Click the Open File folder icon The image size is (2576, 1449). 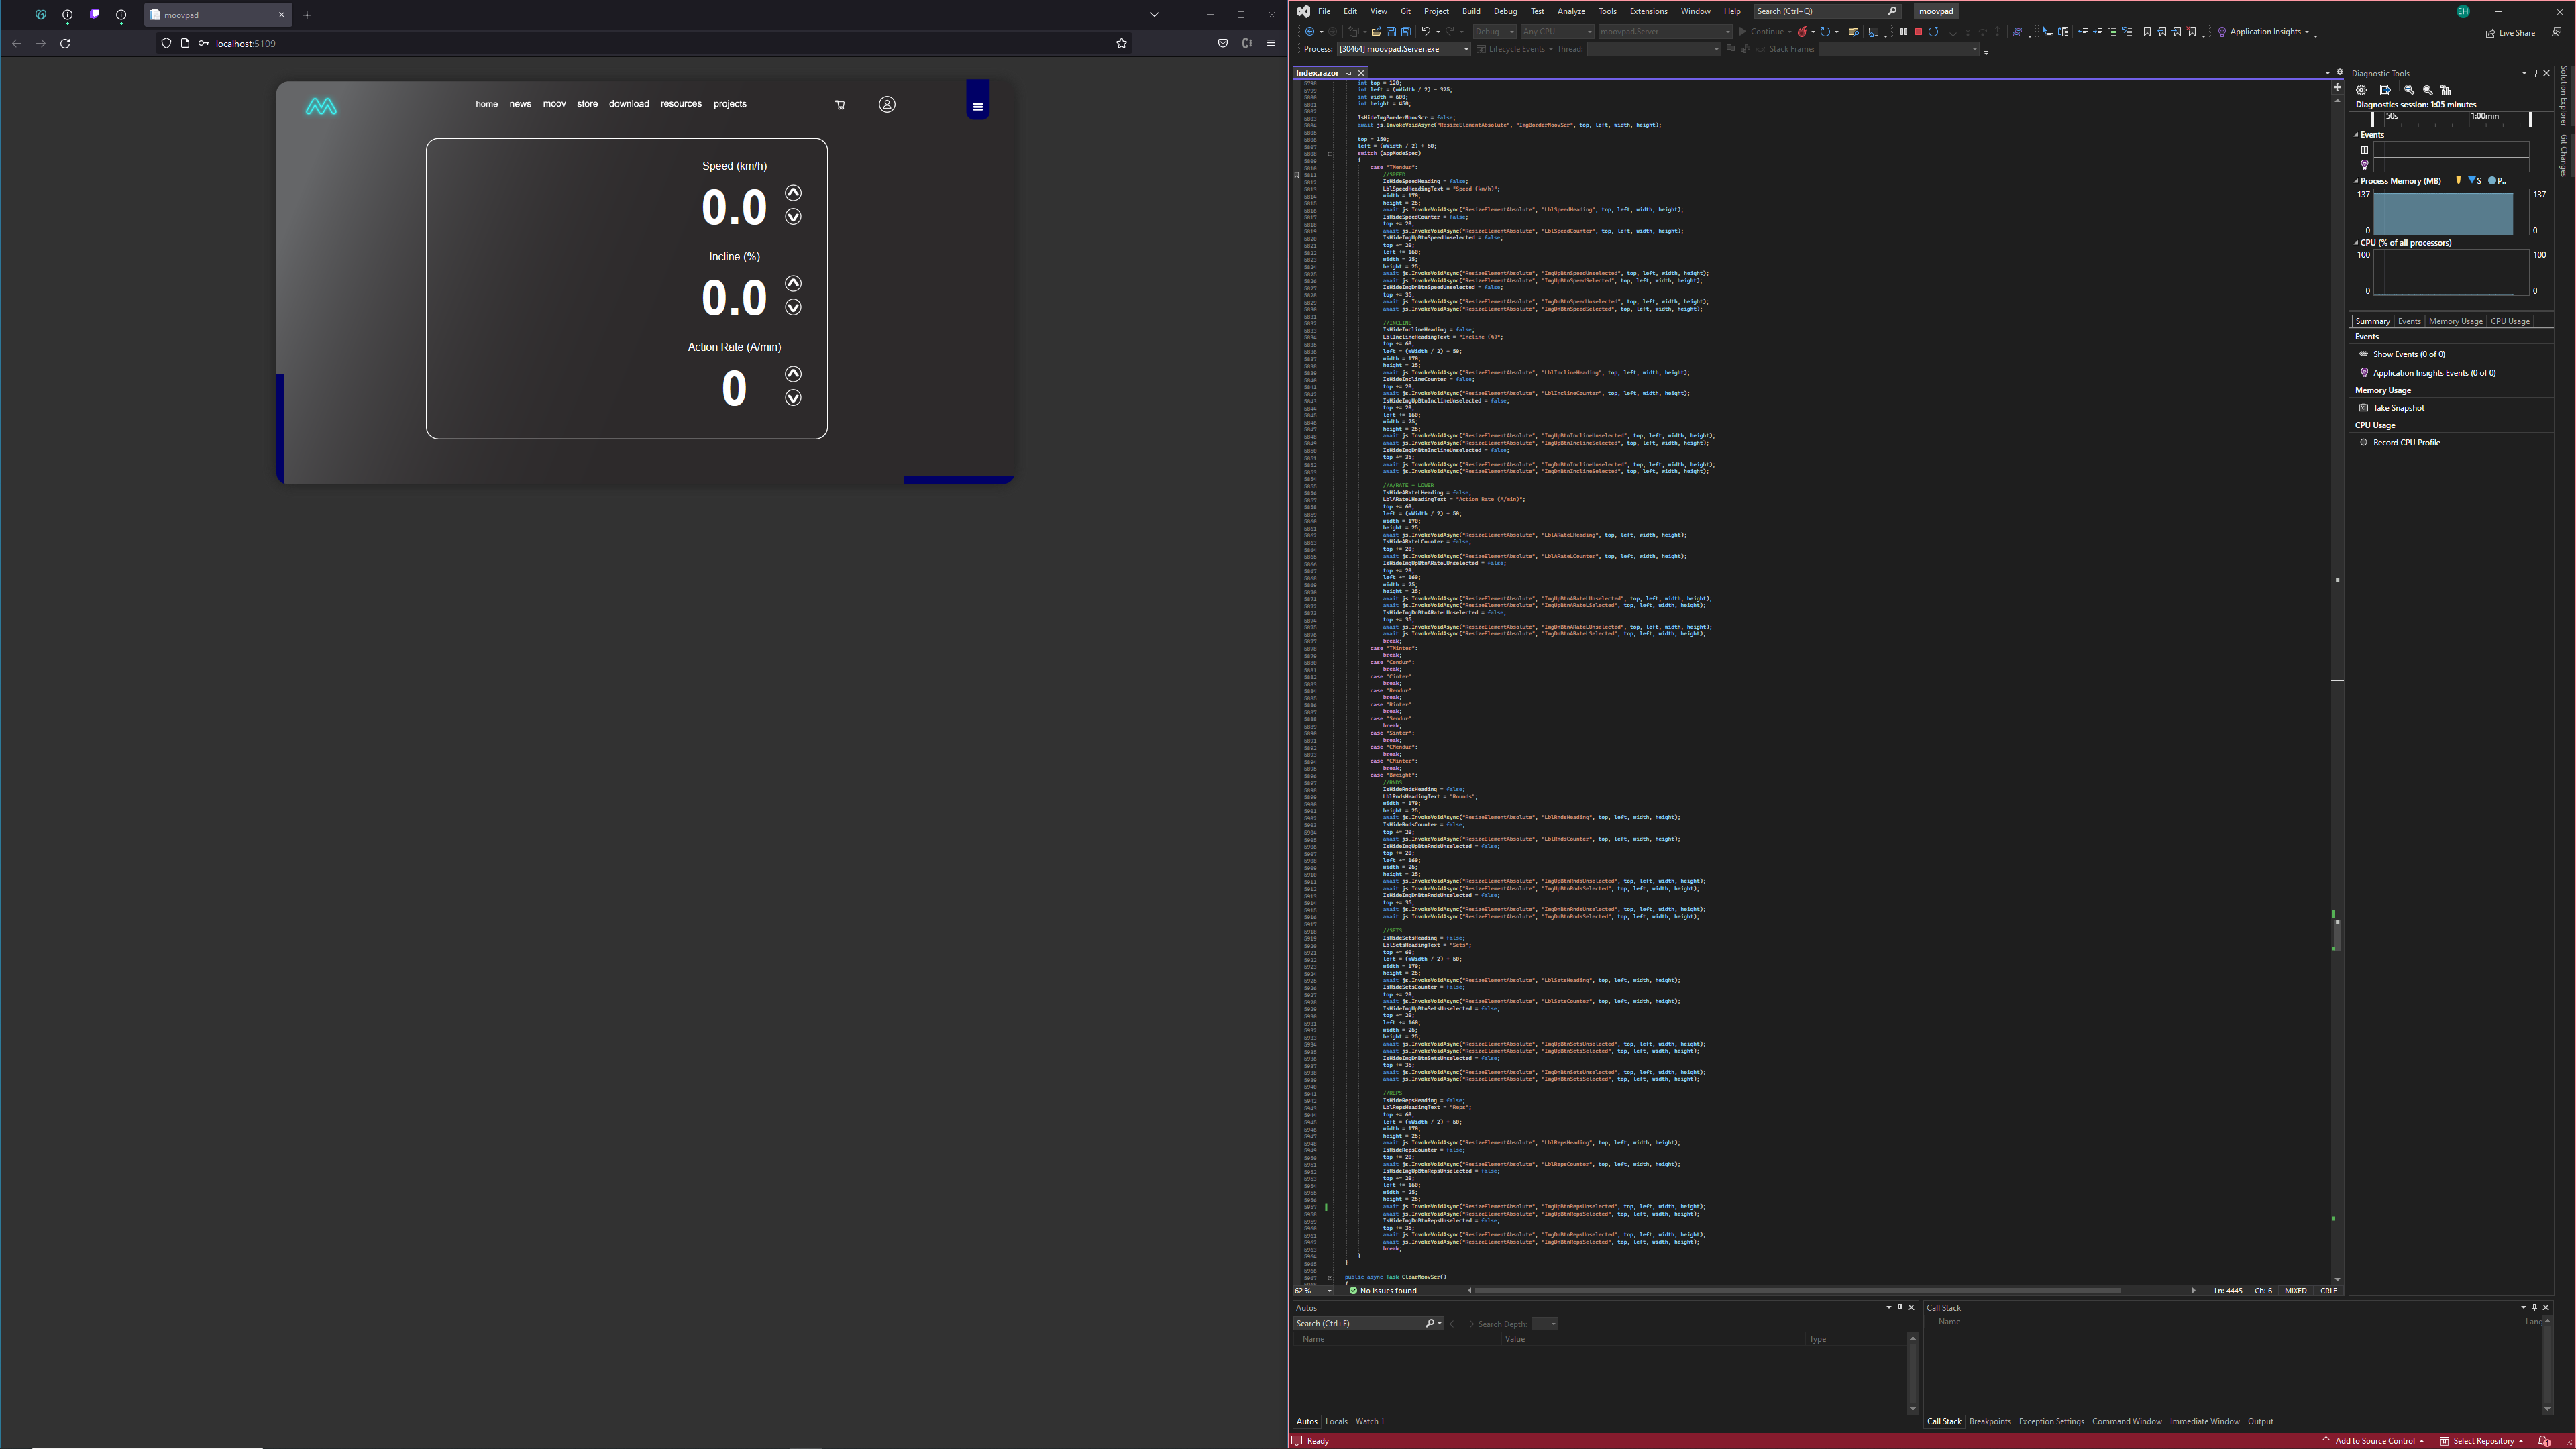click(x=1376, y=32)
